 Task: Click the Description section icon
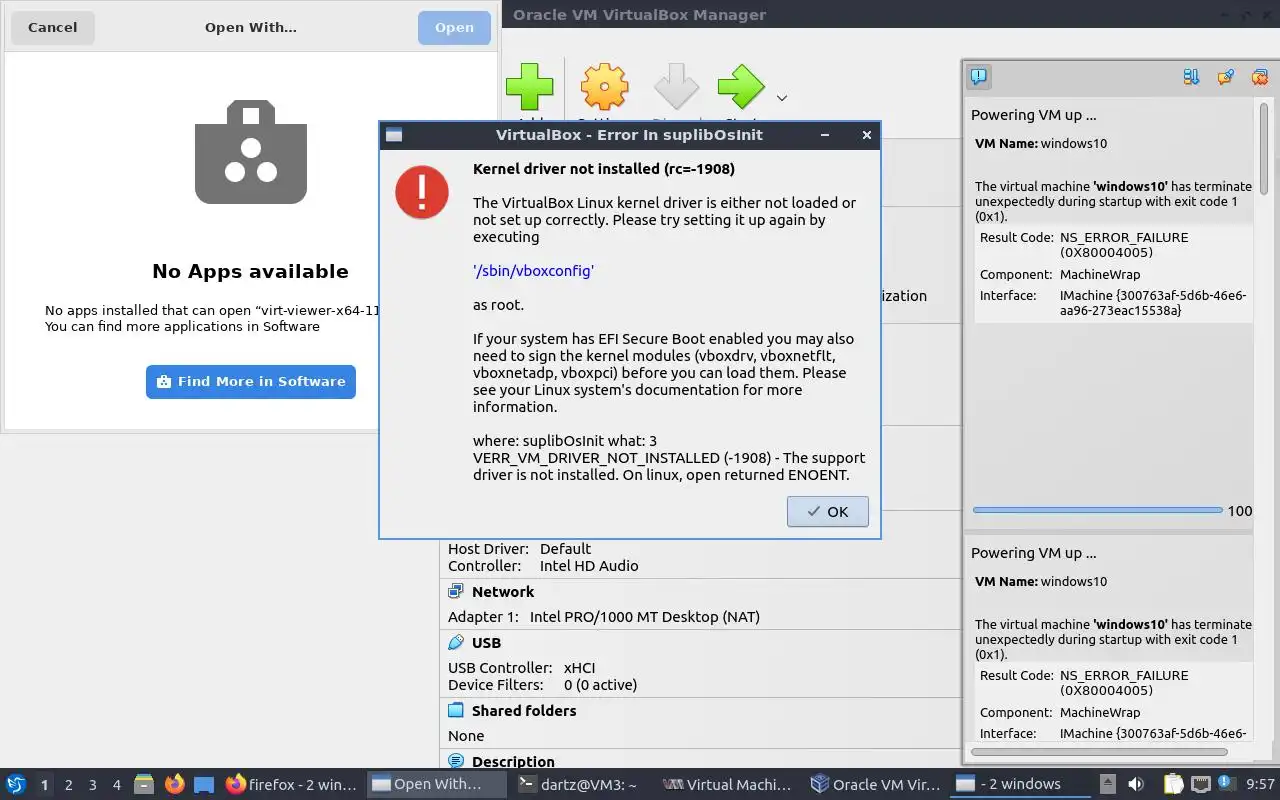[456, 761]
